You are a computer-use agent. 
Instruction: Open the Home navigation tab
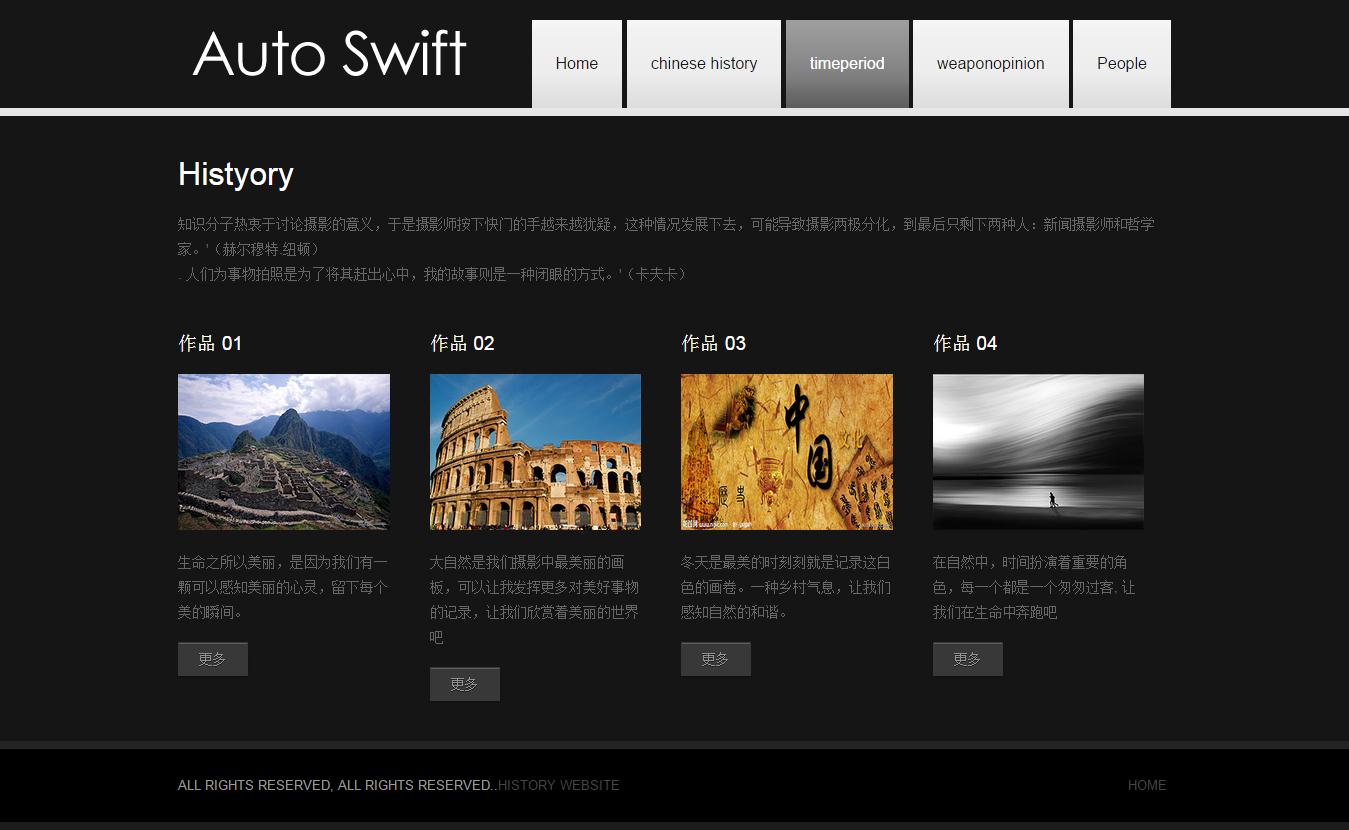[576, 64]
